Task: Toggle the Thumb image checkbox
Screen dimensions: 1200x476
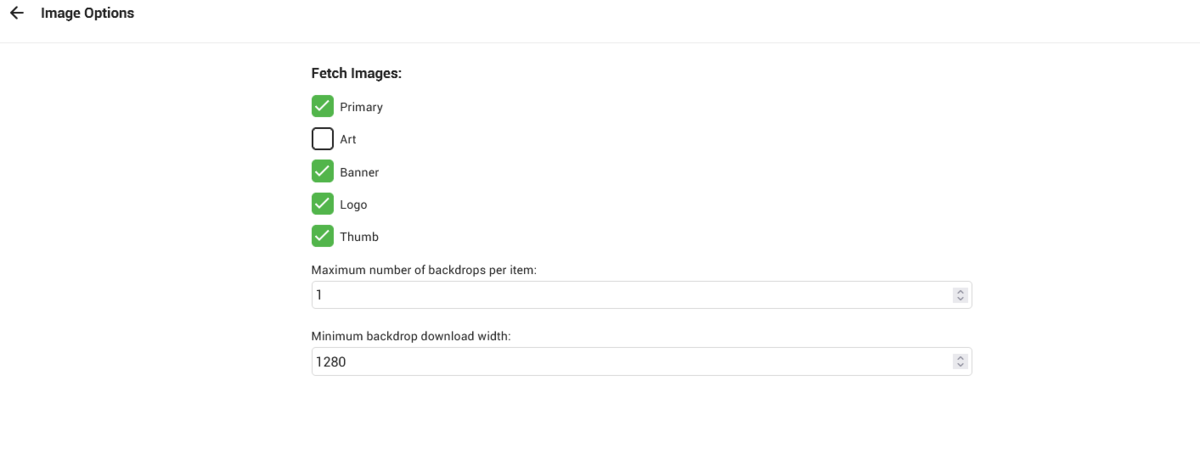Action: 322,237
